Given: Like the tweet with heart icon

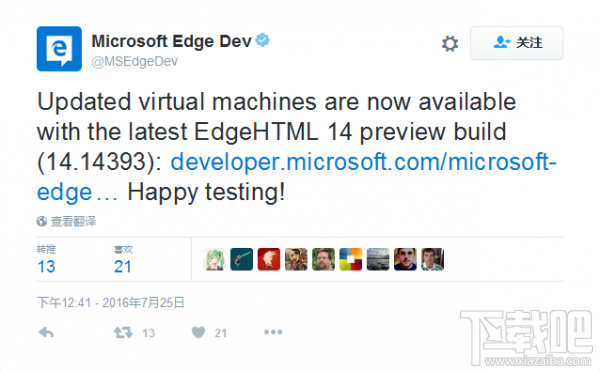Looking at the screenshot, I should tap(198, 332).
